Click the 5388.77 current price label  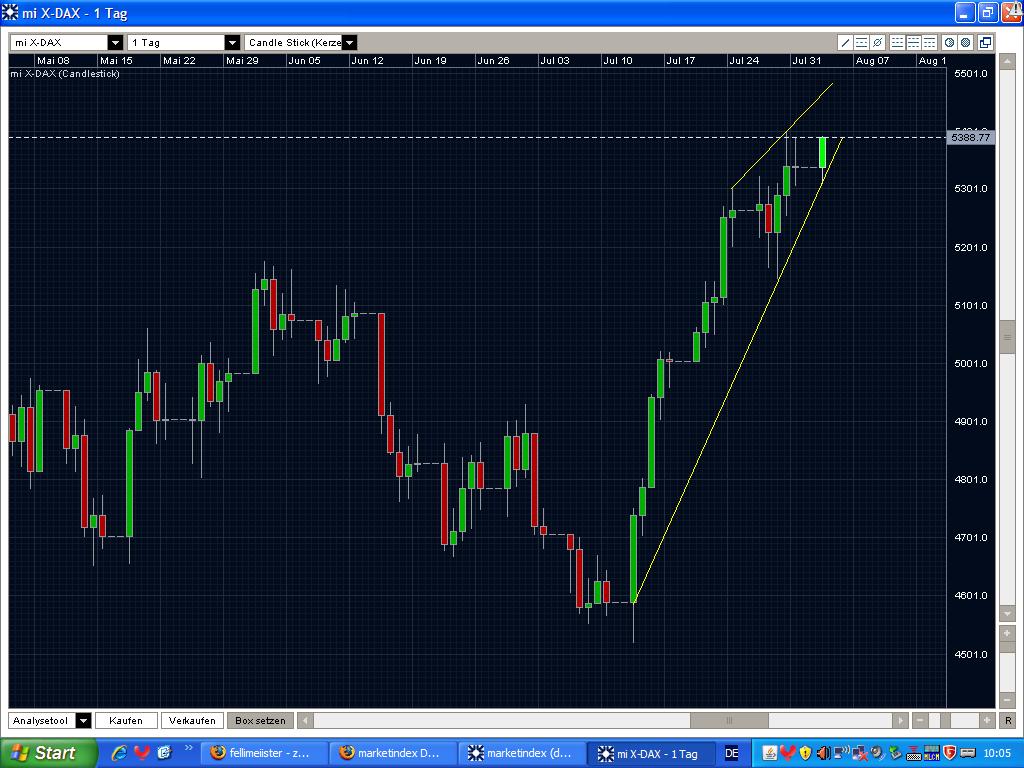tap(970, 137)
